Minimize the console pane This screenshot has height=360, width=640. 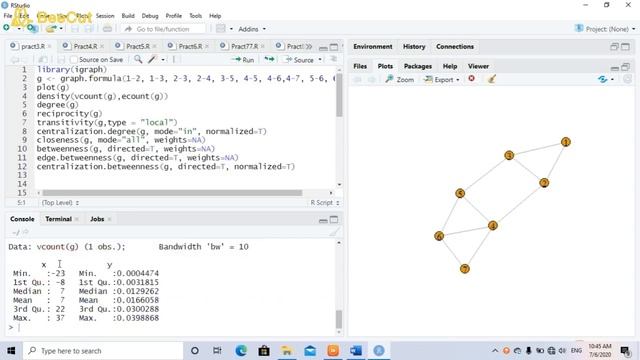coord(323,220)
